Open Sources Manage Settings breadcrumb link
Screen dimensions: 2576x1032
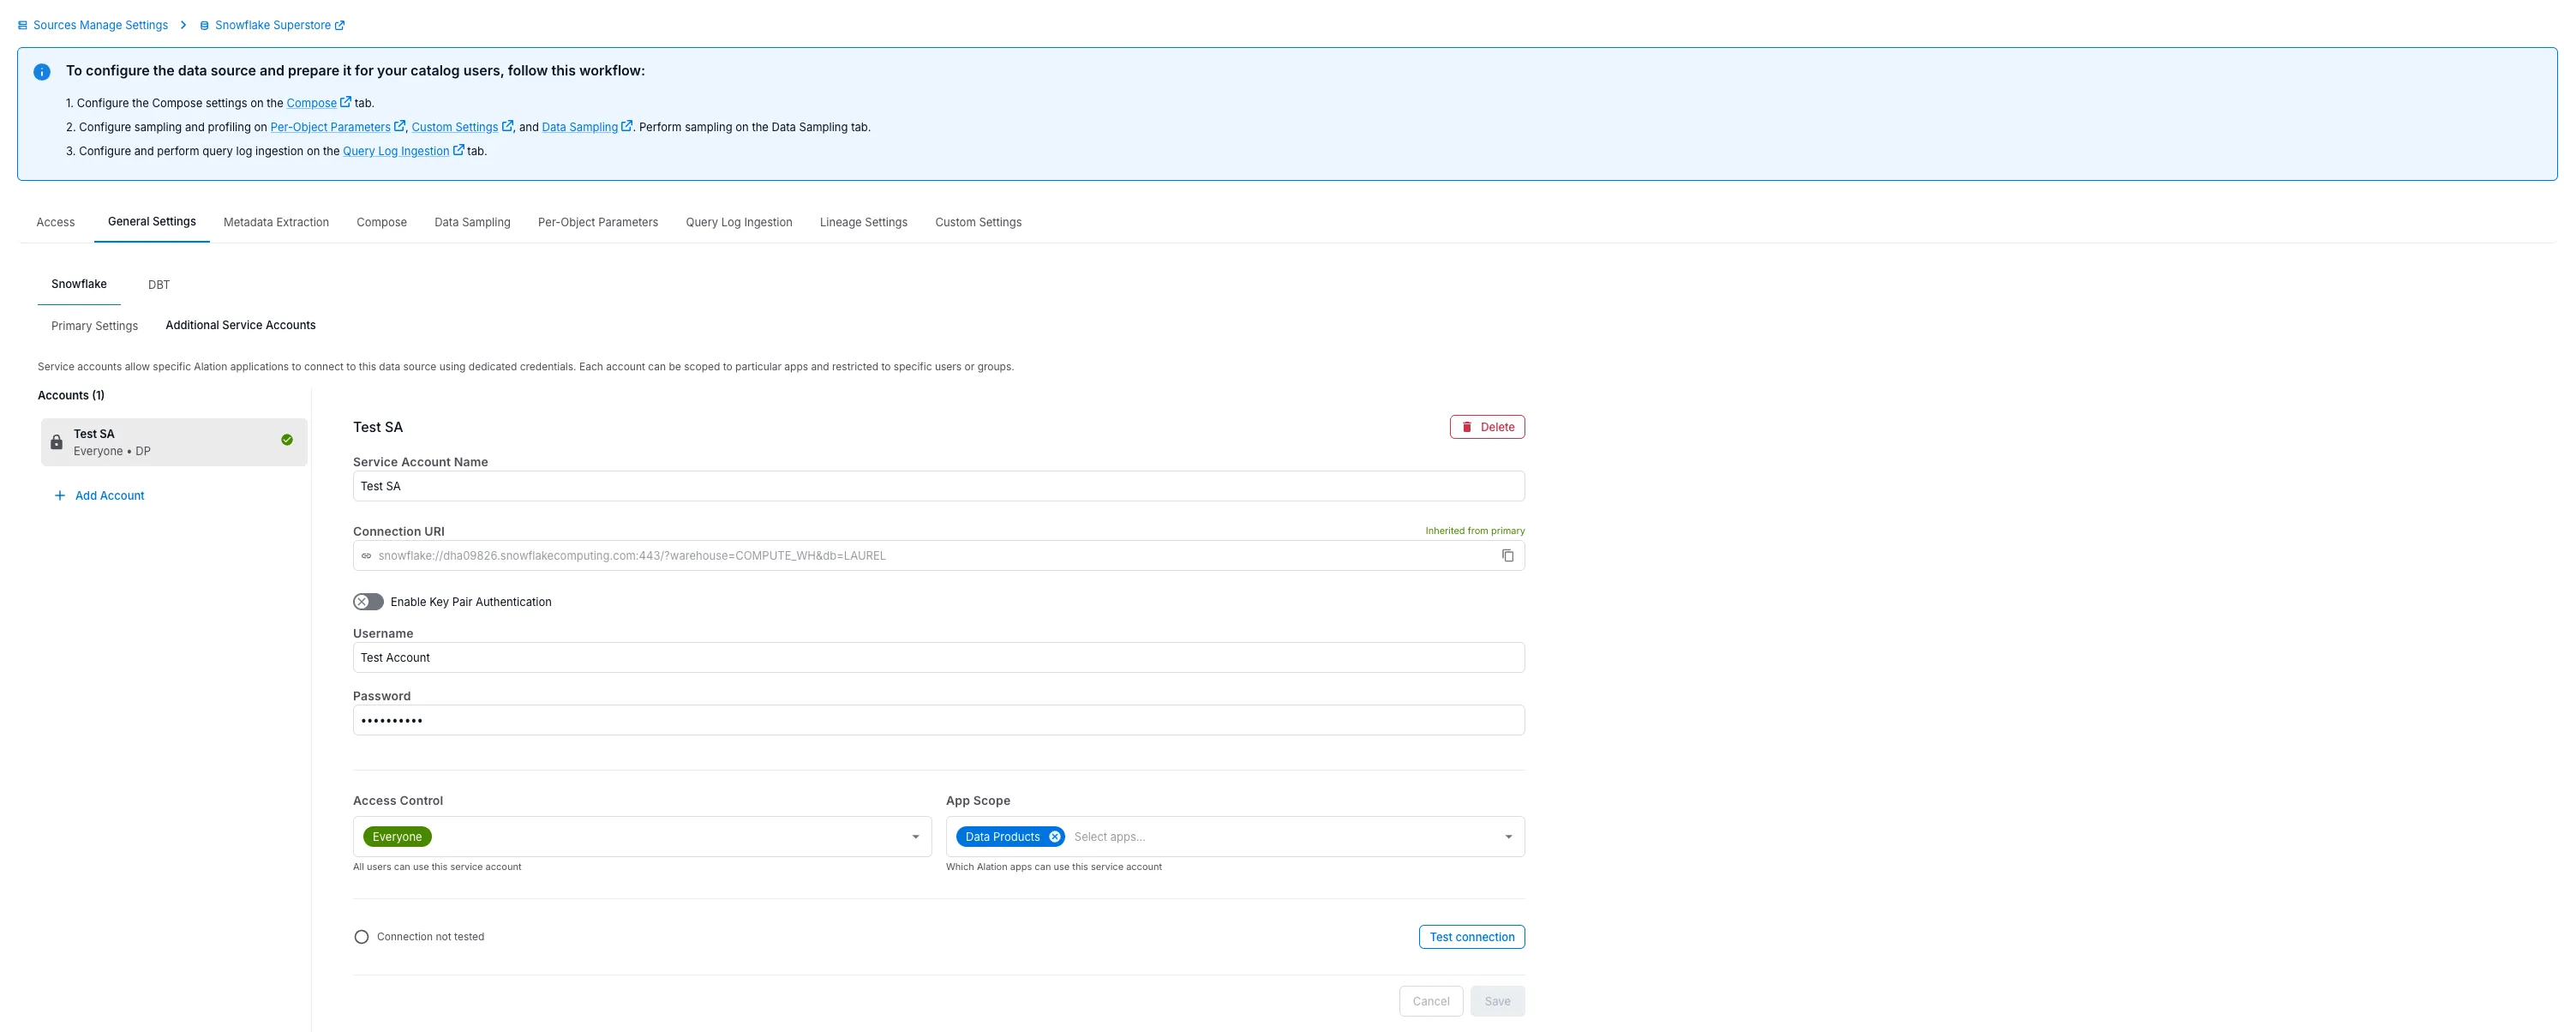(101, 25)
